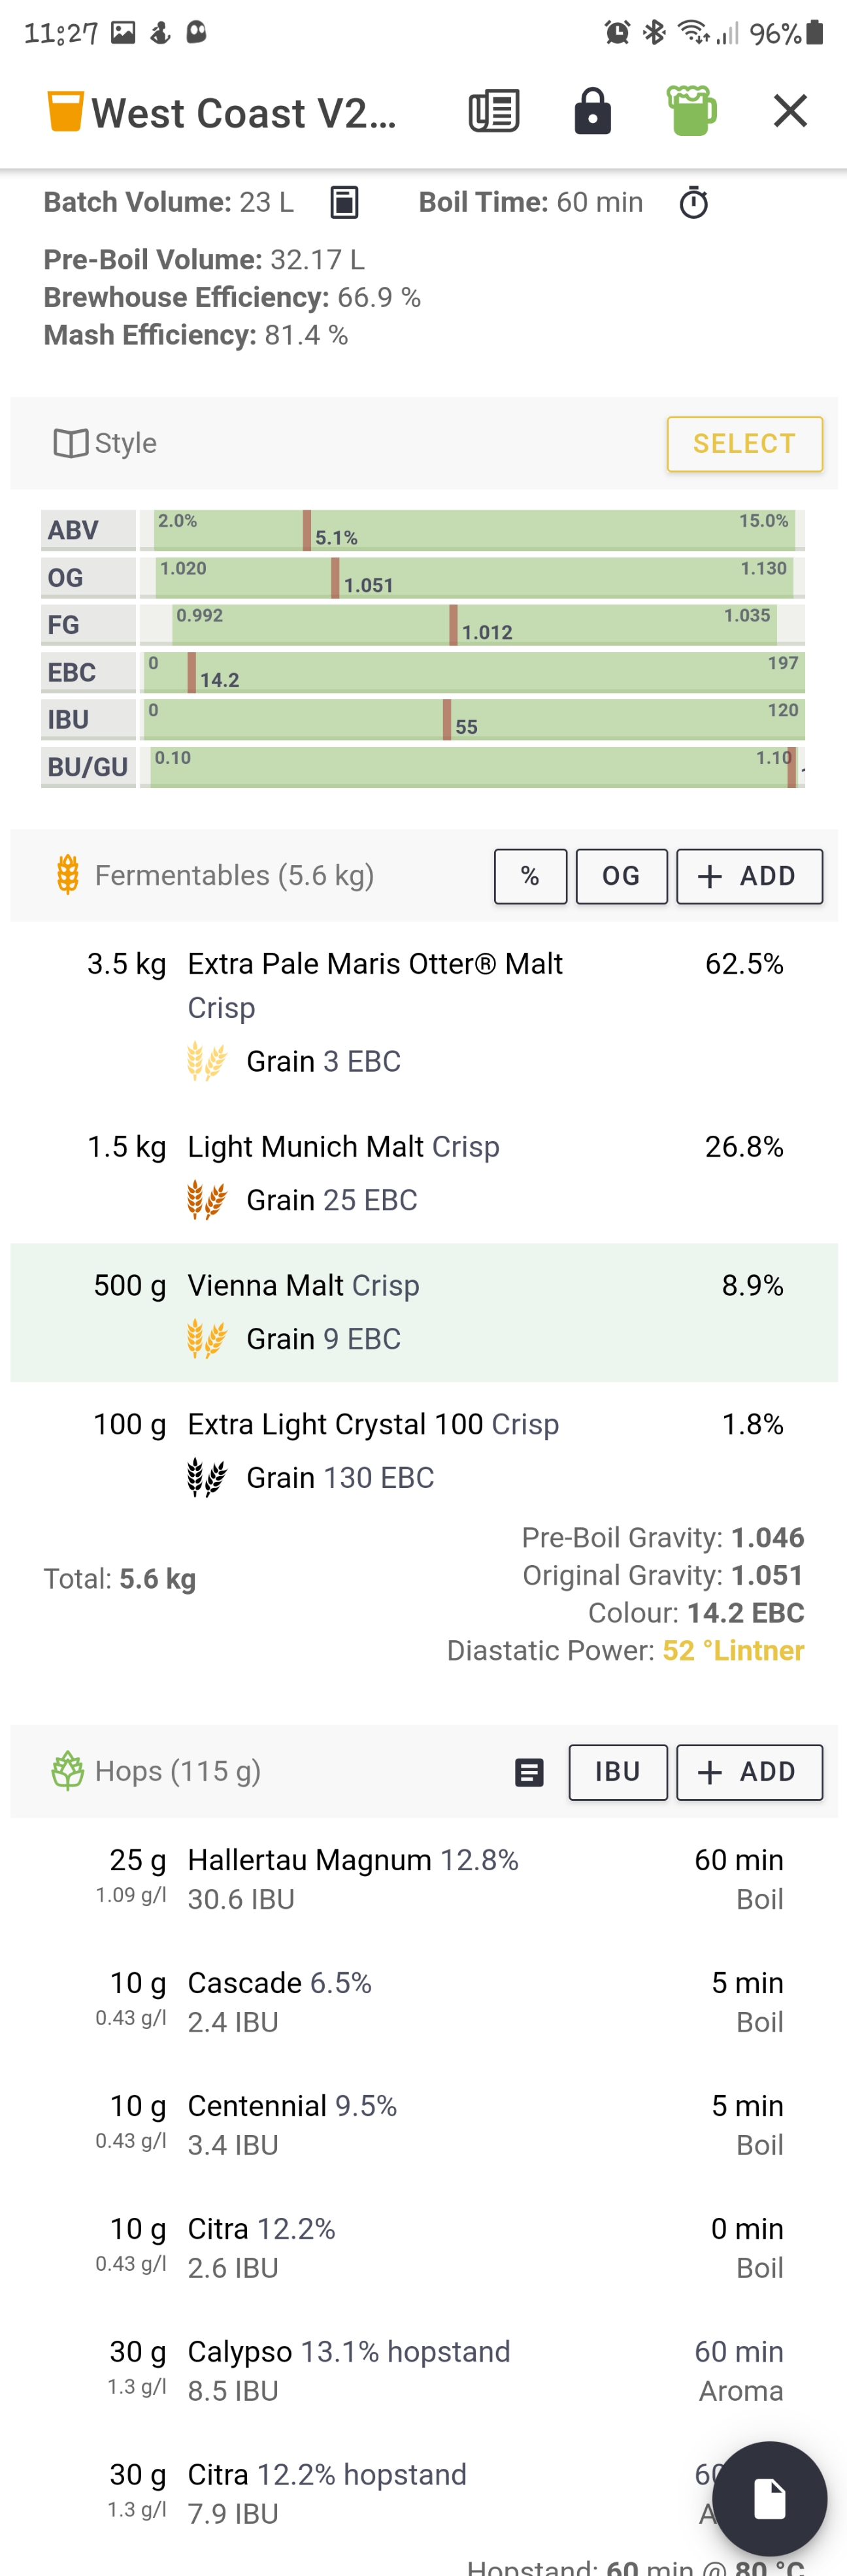Open the hops notes list icon
Viewport: 847px width, 2576px height.
[529, 1772]
